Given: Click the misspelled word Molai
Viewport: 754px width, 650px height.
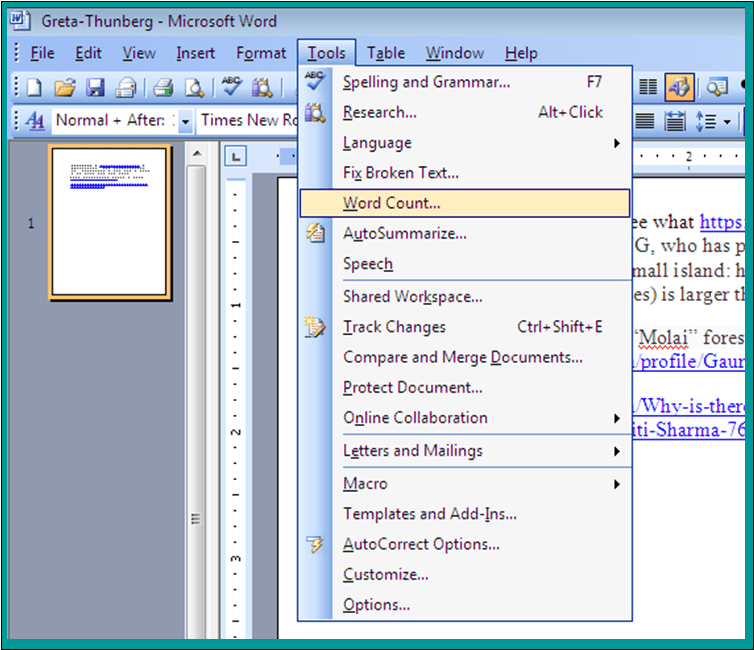Looking at the screenshot, I should (x=664, y=338).
